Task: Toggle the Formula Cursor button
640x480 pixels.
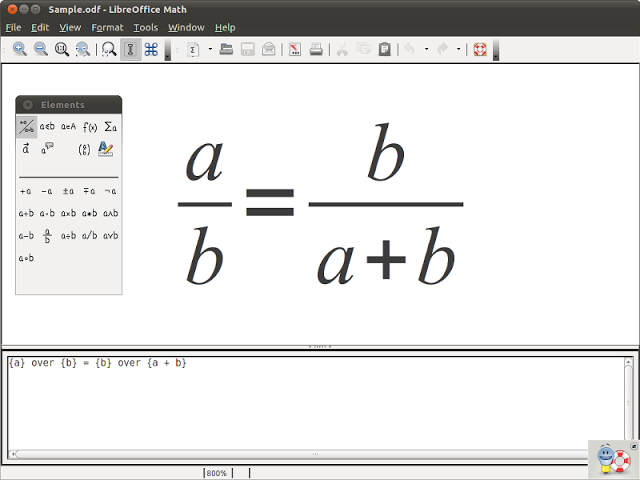Action: tap(131, 49)
